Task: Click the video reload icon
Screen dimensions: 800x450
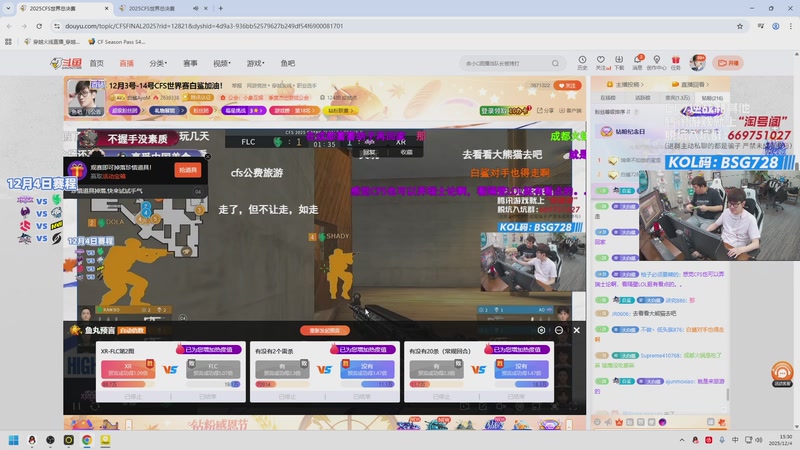Action: click(94, 407)
